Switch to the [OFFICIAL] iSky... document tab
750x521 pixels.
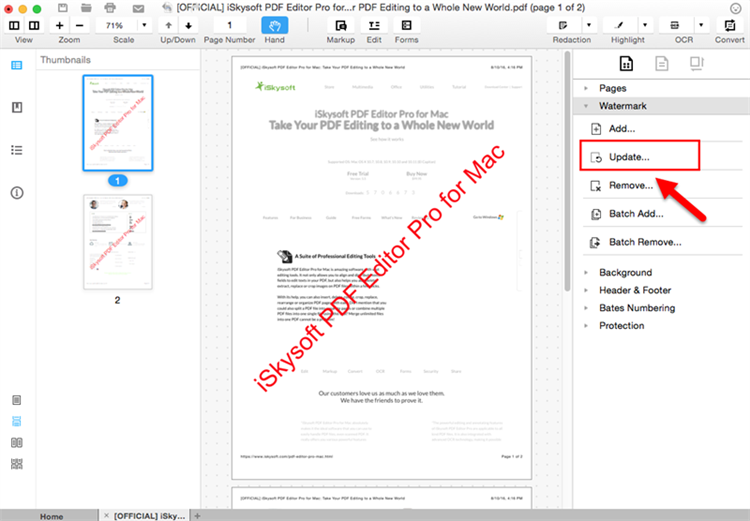pyautogui.click(x=149, y=516)
